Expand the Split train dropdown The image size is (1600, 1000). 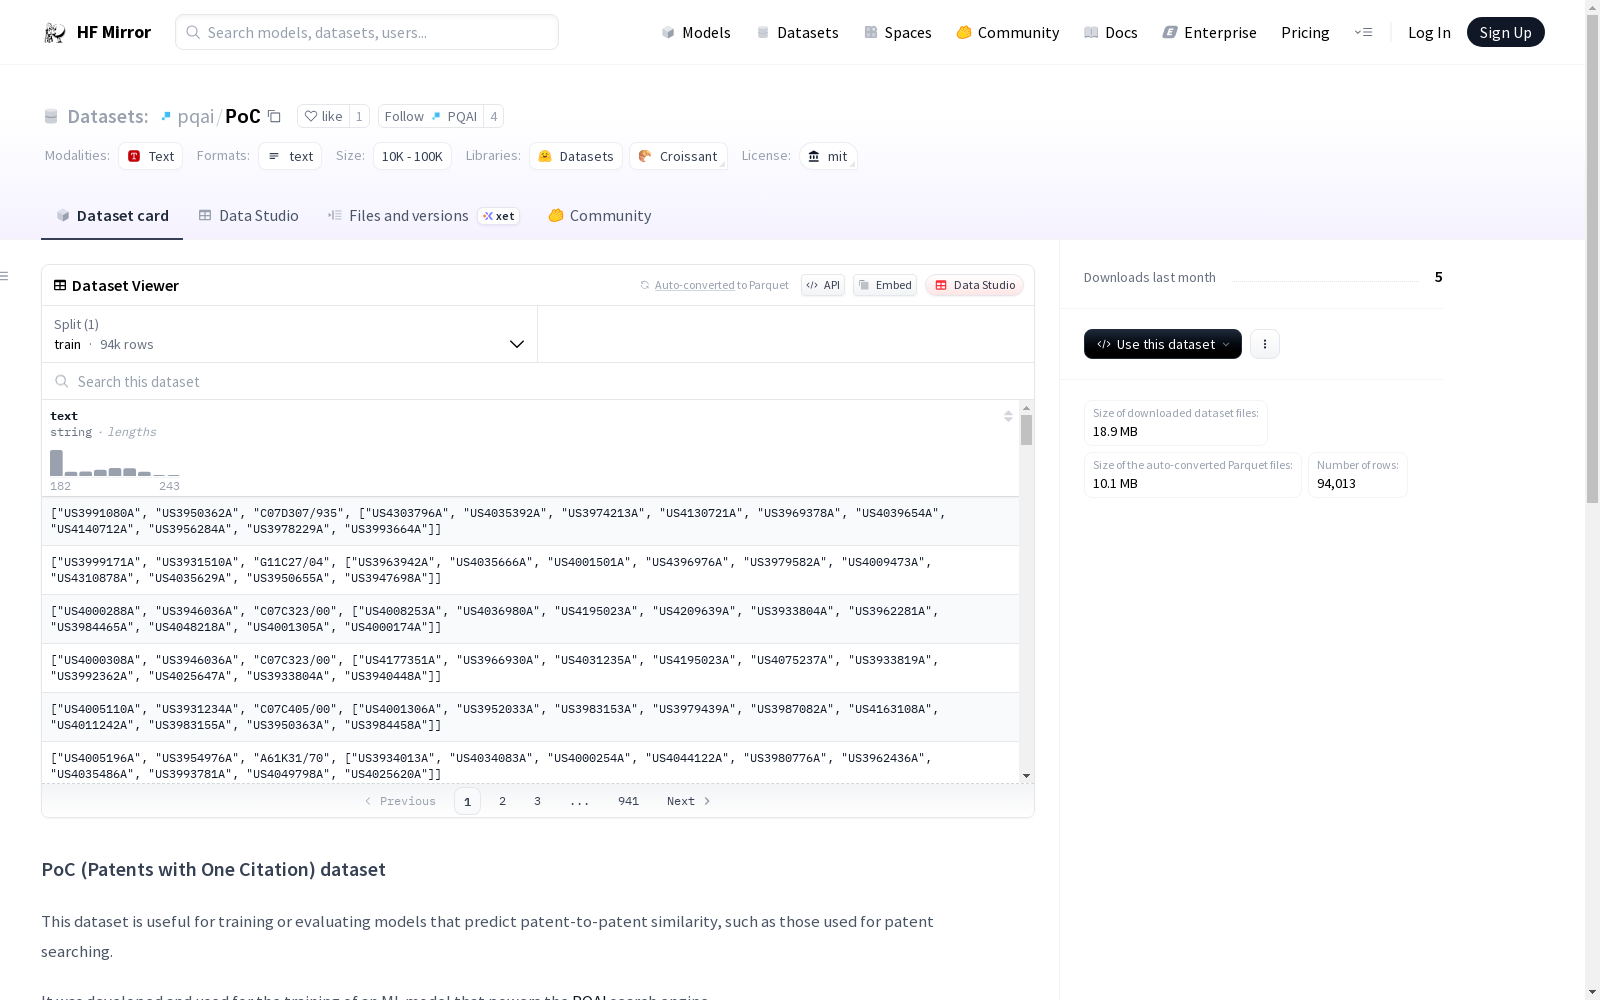(x=290, y=334)
